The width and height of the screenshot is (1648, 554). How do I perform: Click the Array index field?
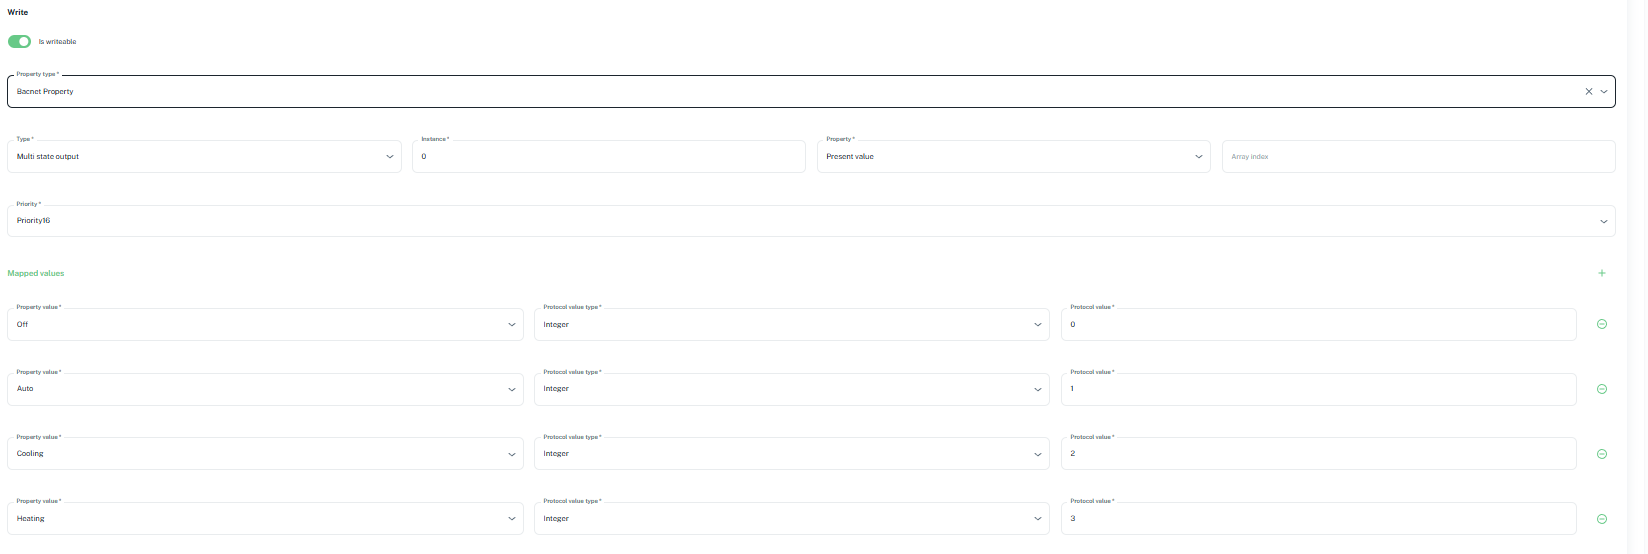(1417, 157)
